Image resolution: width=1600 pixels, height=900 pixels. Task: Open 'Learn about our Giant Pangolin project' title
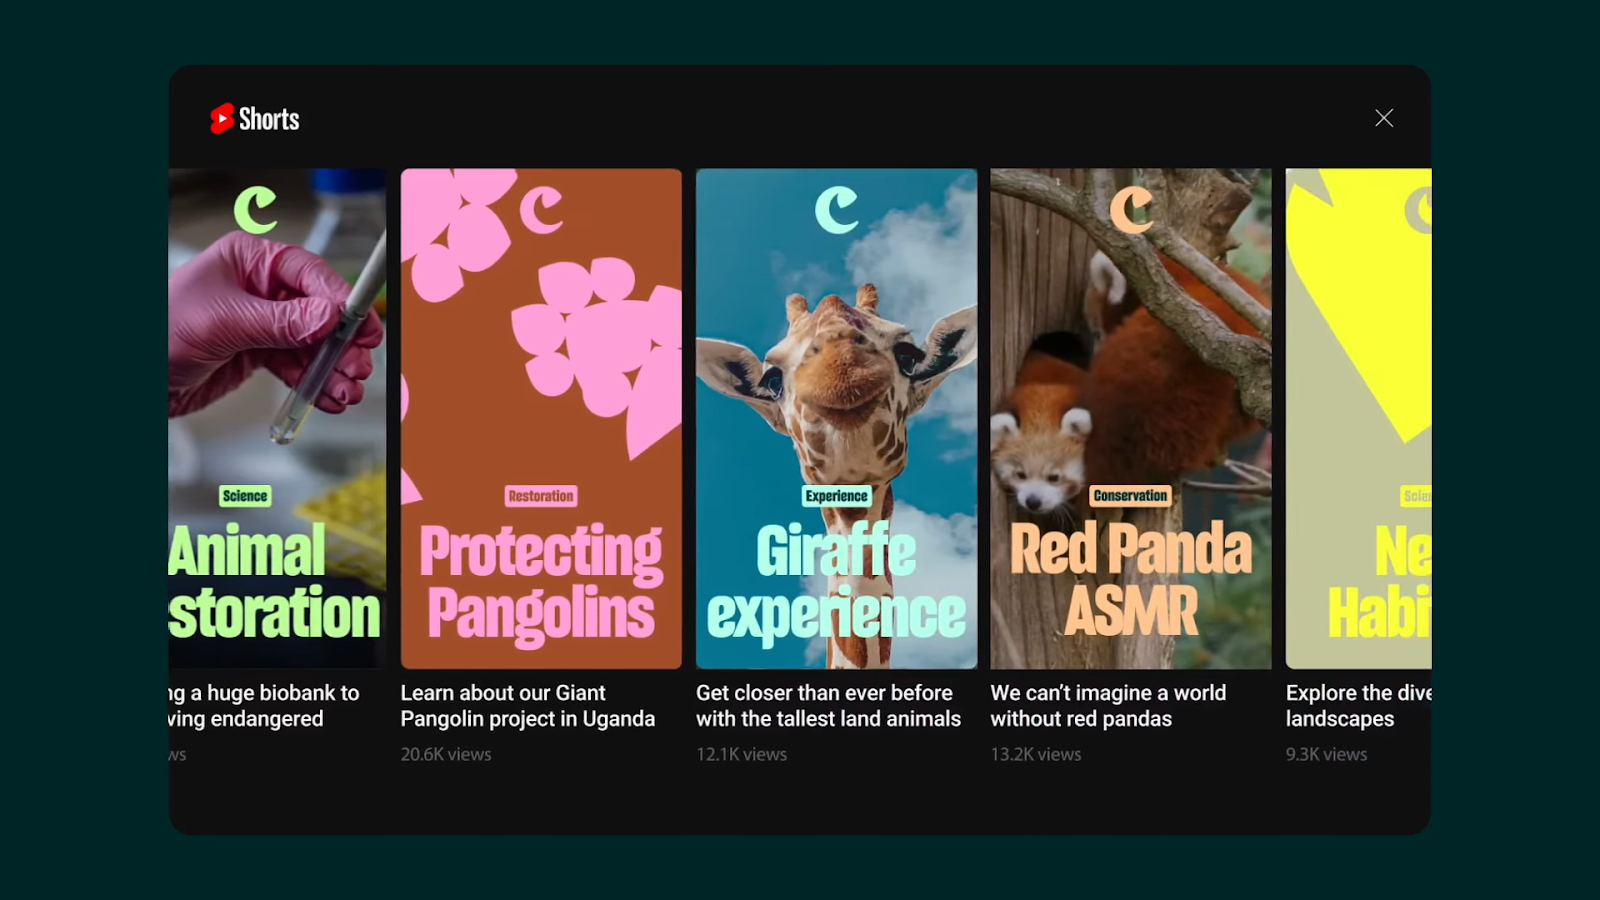click(x=528, y=706)
